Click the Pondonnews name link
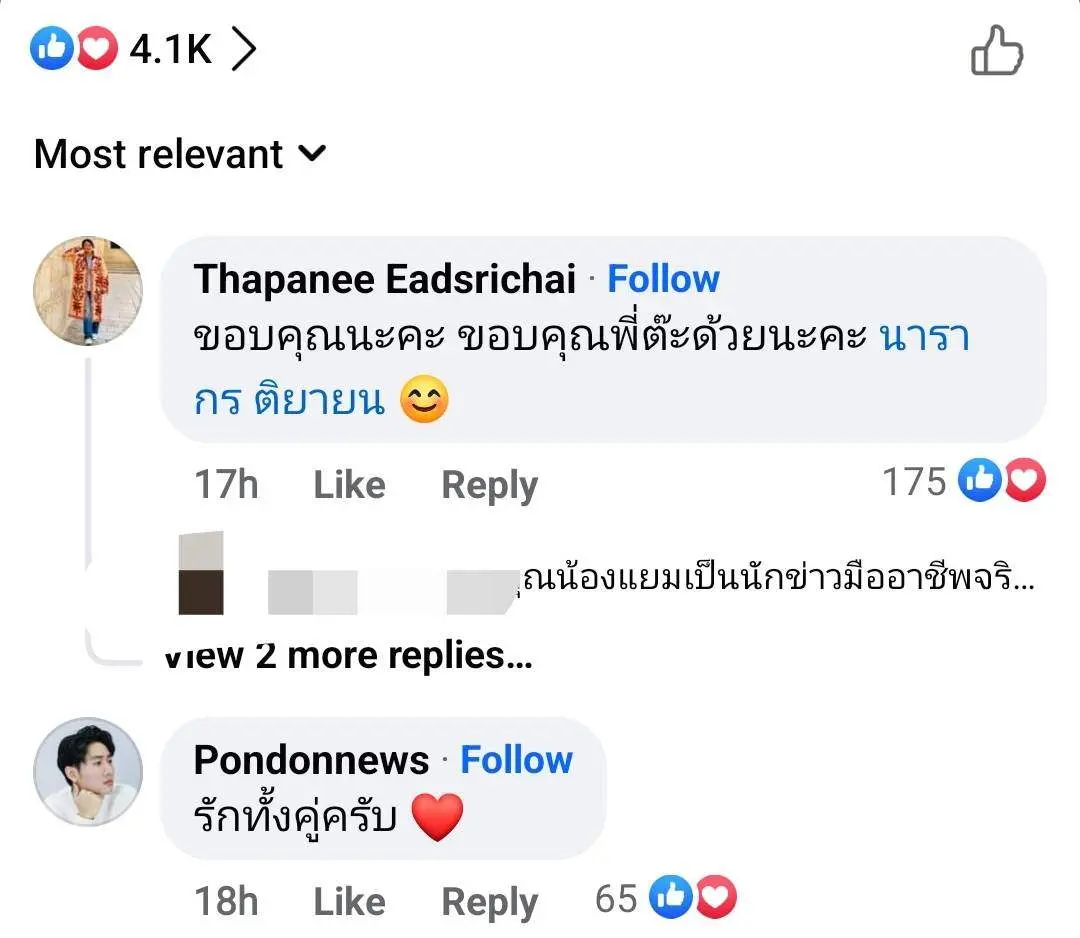This screenshot has height=938, width=1080. (311, 760)
